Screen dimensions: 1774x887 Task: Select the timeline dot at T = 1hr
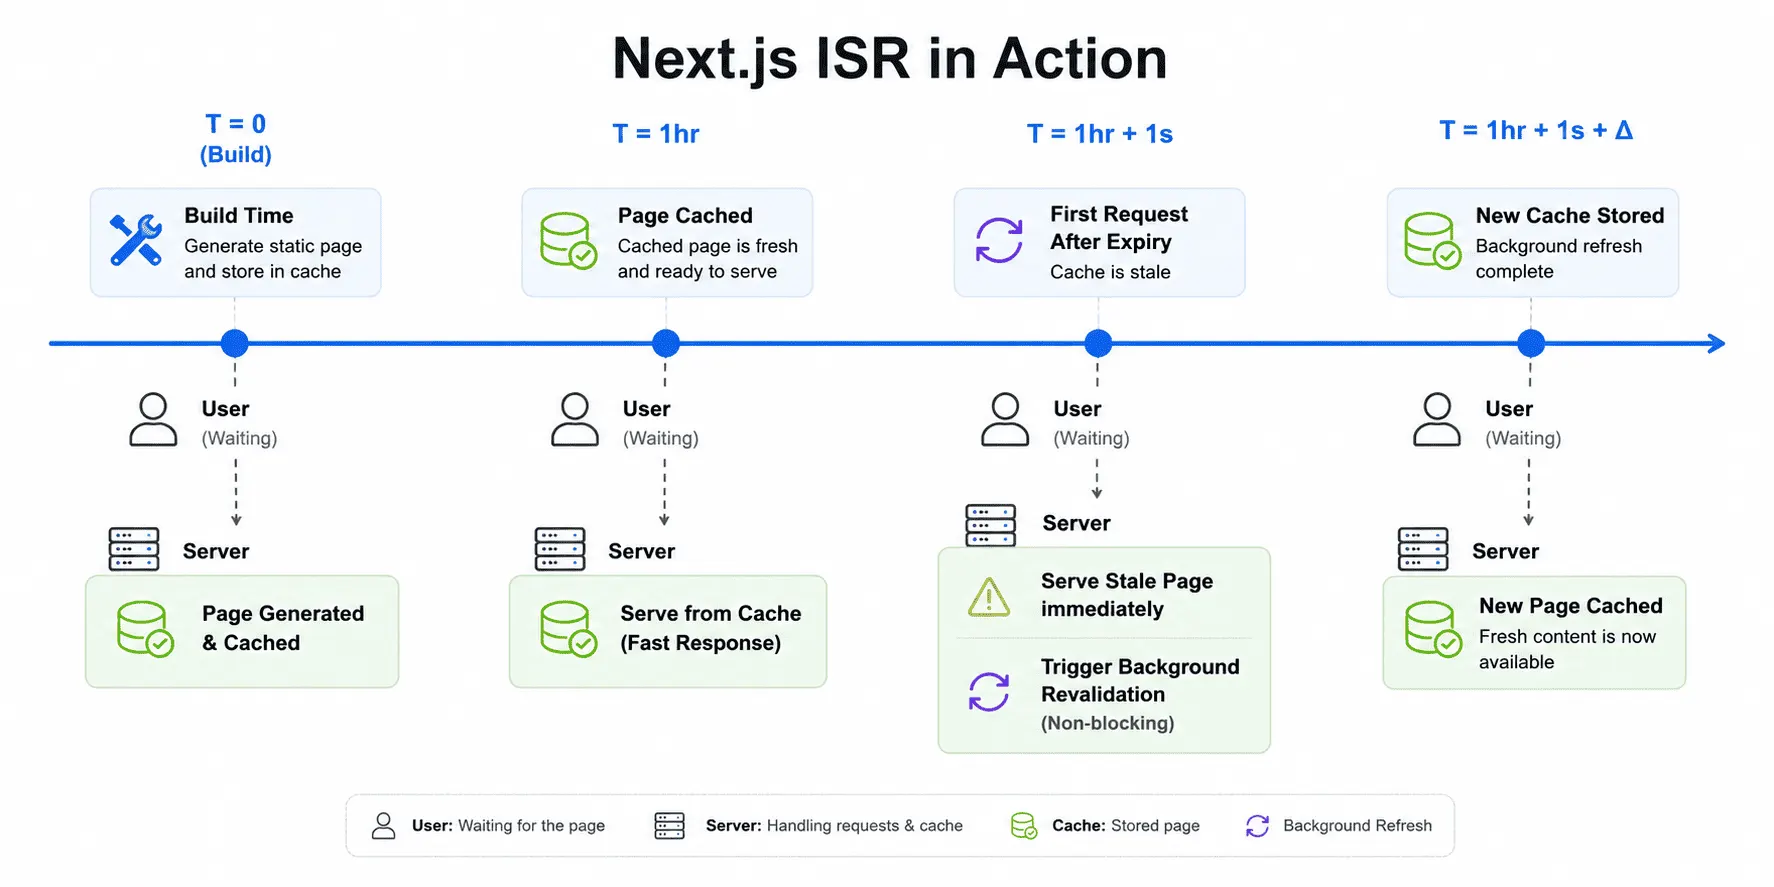pos(666,343)
